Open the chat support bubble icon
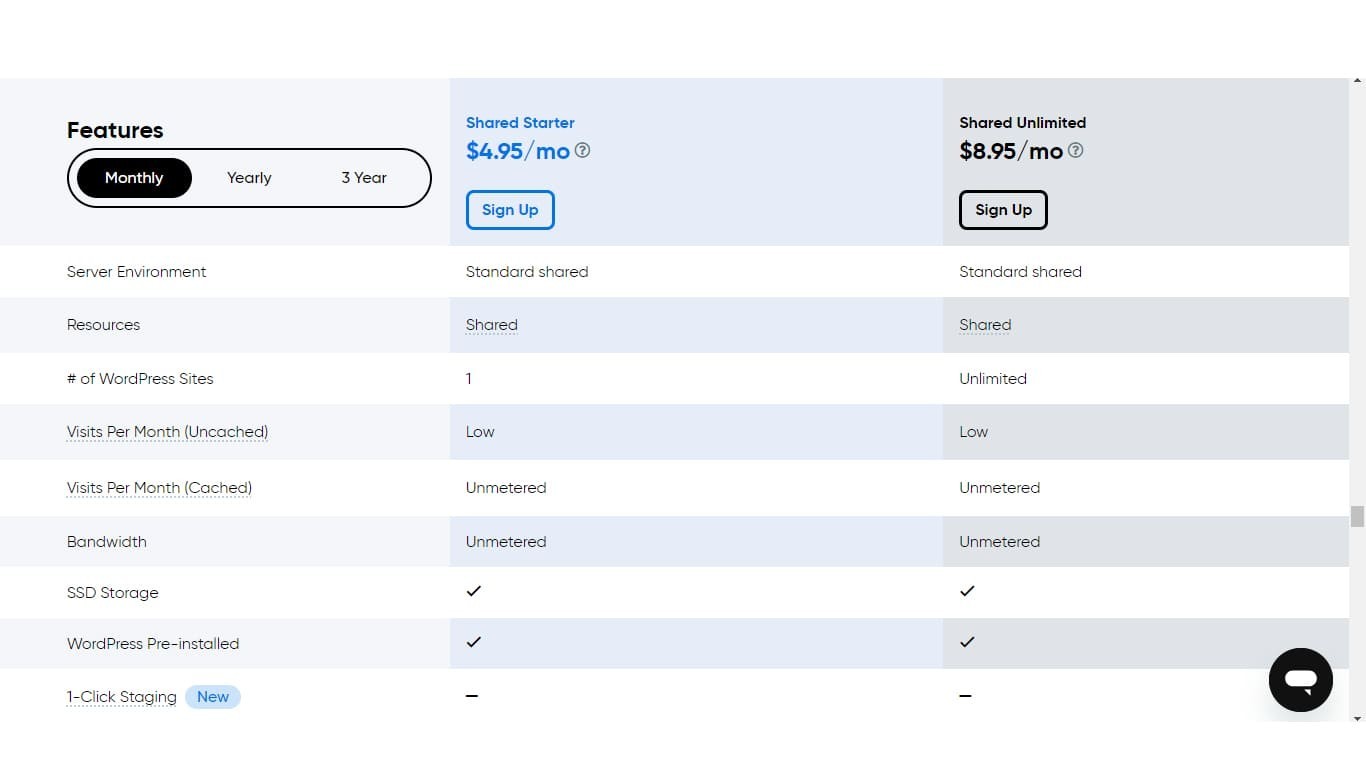 [x=1300, y=680]
